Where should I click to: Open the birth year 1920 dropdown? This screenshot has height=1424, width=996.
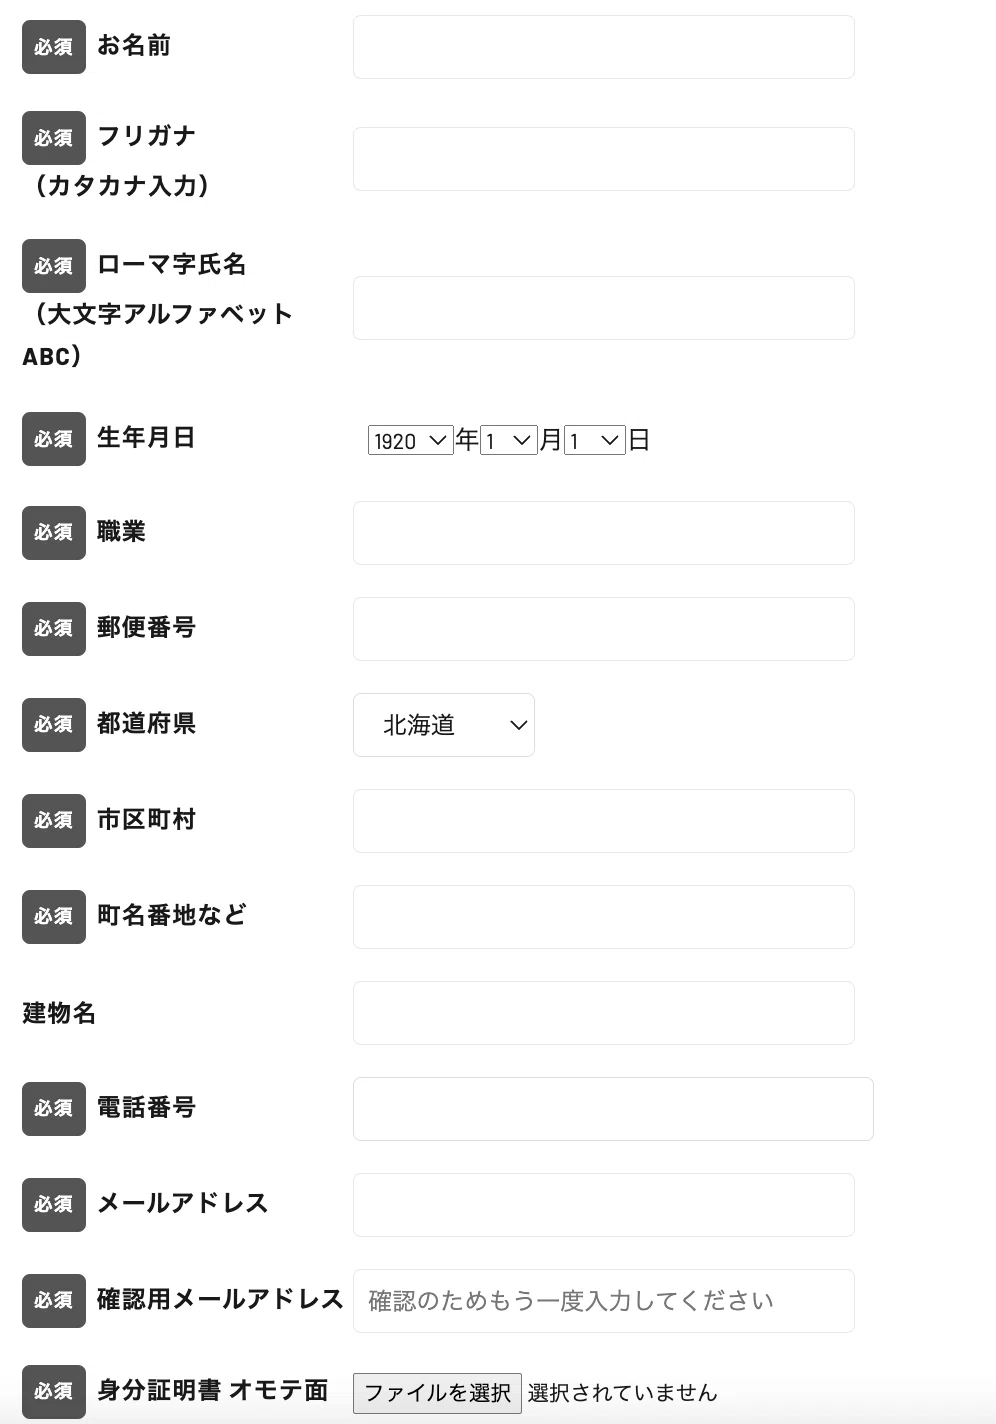pos(411,440)
